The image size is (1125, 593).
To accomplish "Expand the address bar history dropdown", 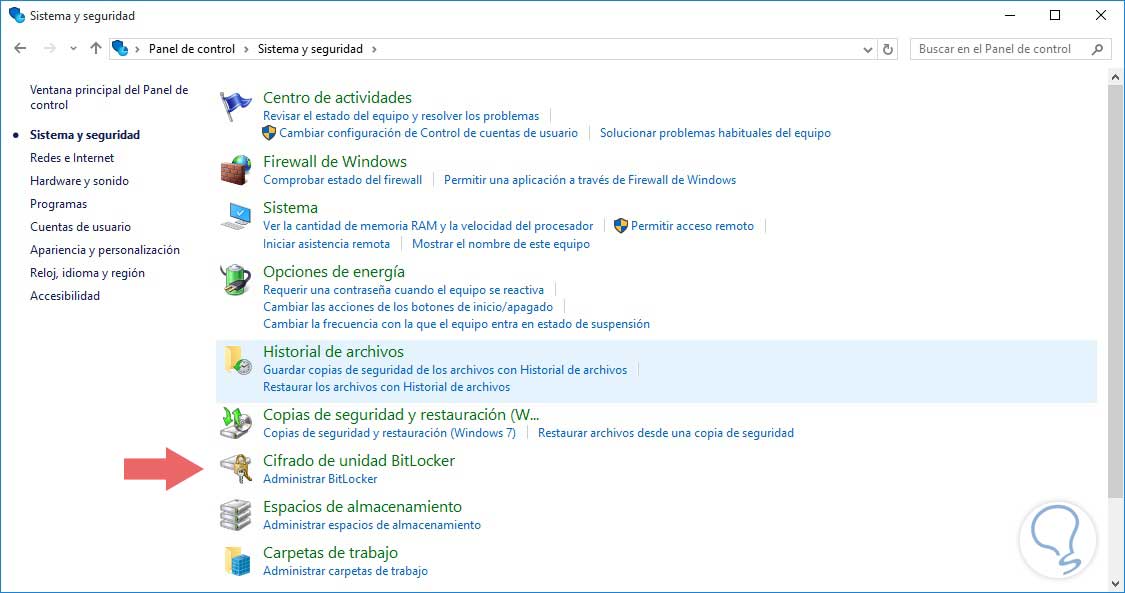I will [x=867, y=49].
